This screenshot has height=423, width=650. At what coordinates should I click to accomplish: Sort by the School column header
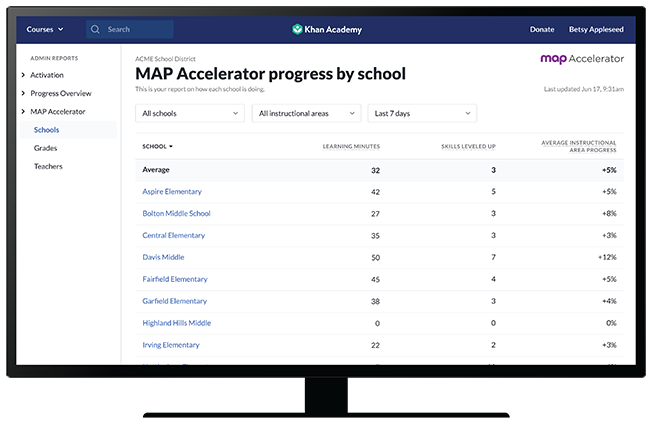(x=157, y=146)
